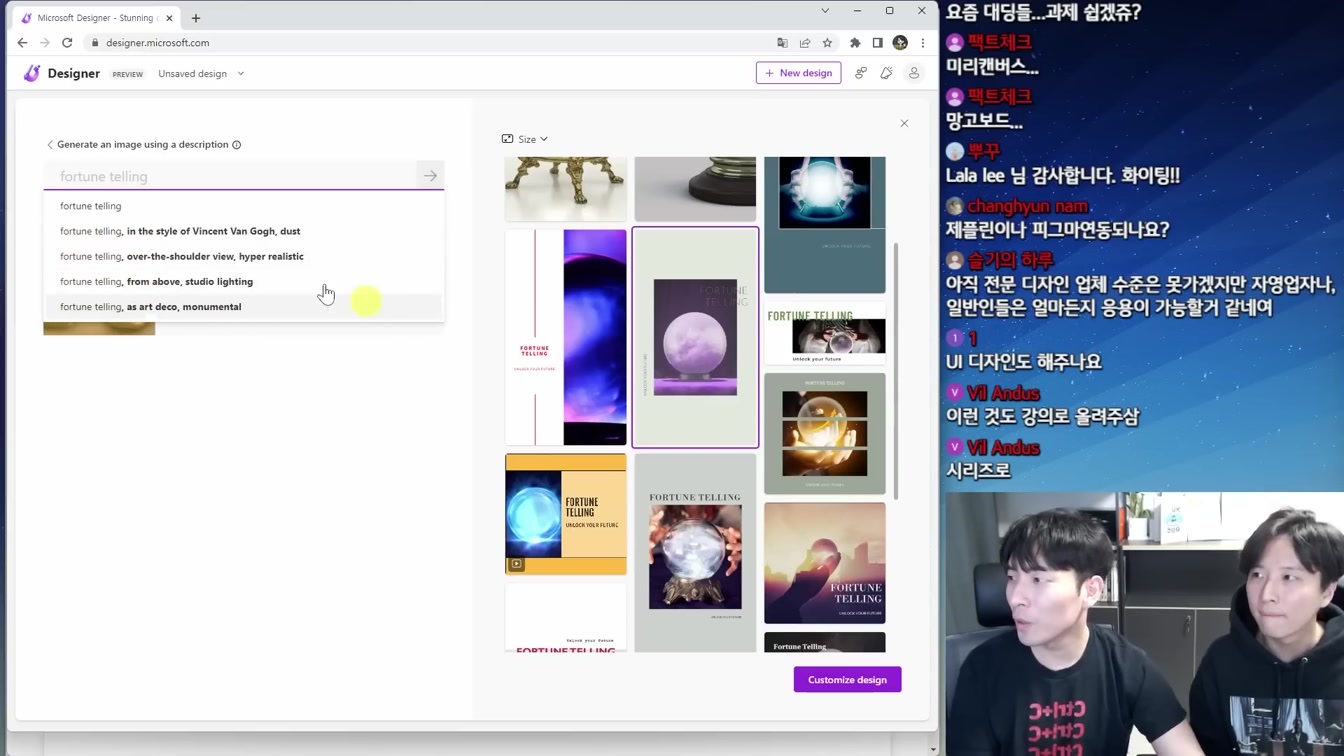The height and width of the screenshot is (756, 1344).
Task: Click the New design button
Action: 798,73
